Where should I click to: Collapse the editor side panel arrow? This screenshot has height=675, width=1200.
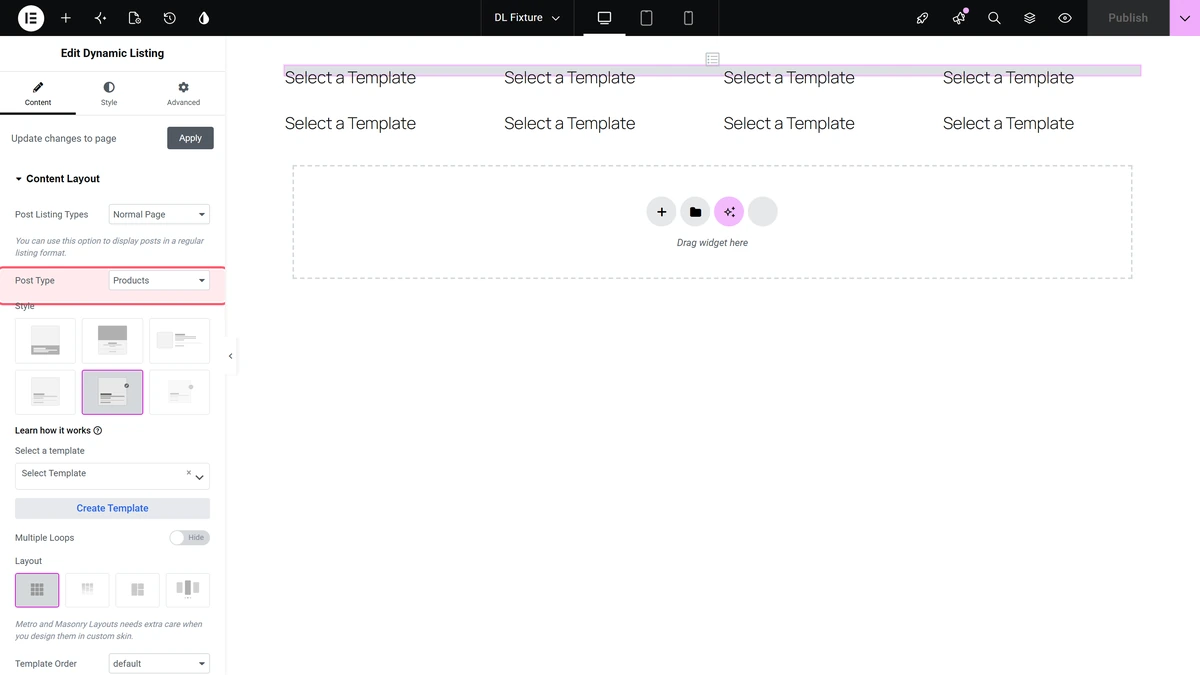tap(231, 356)
